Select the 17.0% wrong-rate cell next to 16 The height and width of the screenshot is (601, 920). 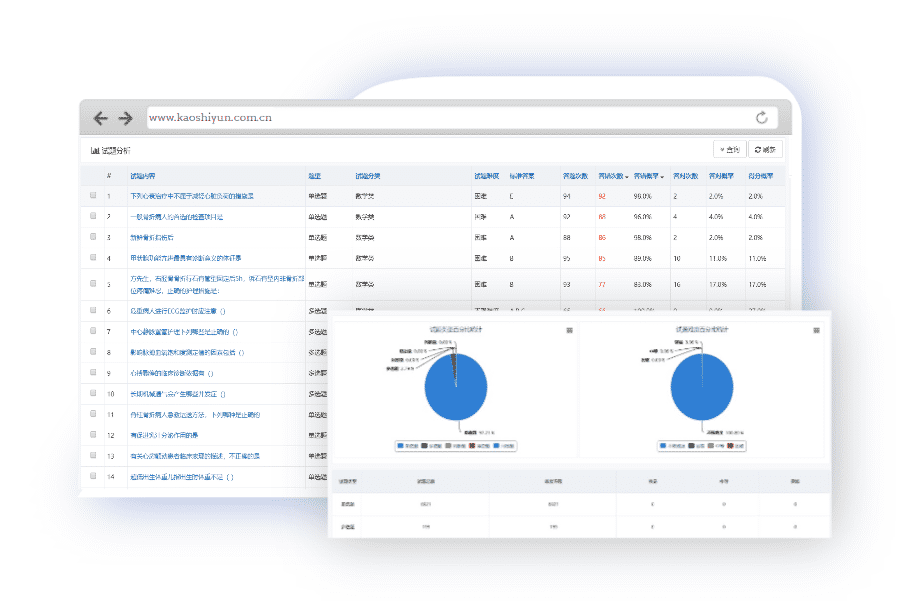[x=718, y=285]
